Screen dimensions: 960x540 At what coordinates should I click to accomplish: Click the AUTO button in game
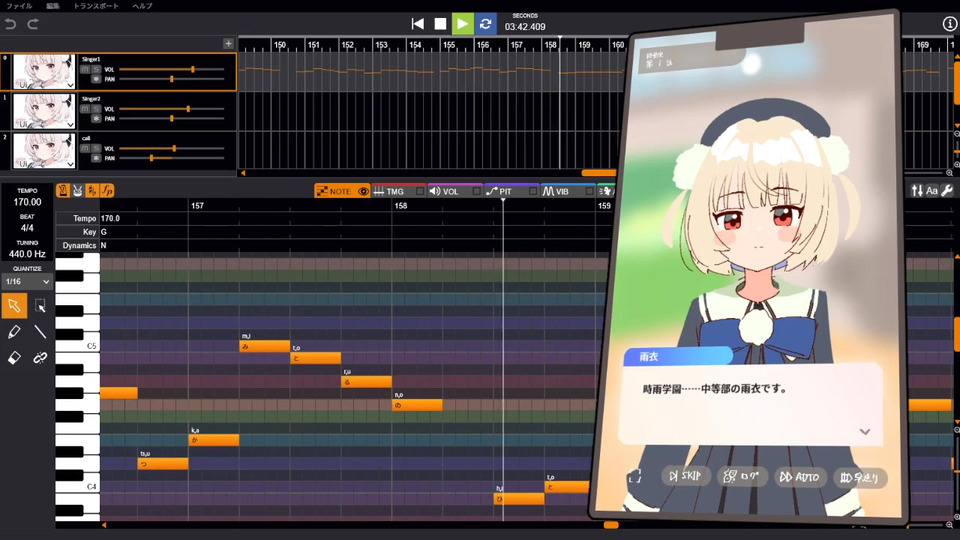coord(800,476)
